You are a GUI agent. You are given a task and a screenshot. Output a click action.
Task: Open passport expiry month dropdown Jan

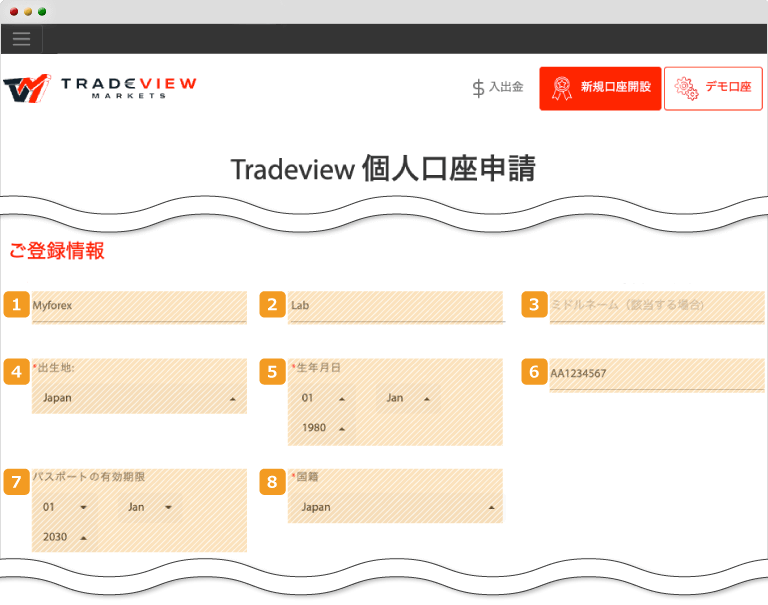coord(150,507)
